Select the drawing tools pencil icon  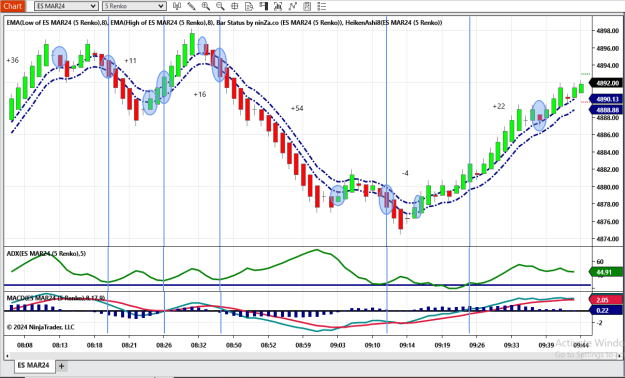point(191,6)
